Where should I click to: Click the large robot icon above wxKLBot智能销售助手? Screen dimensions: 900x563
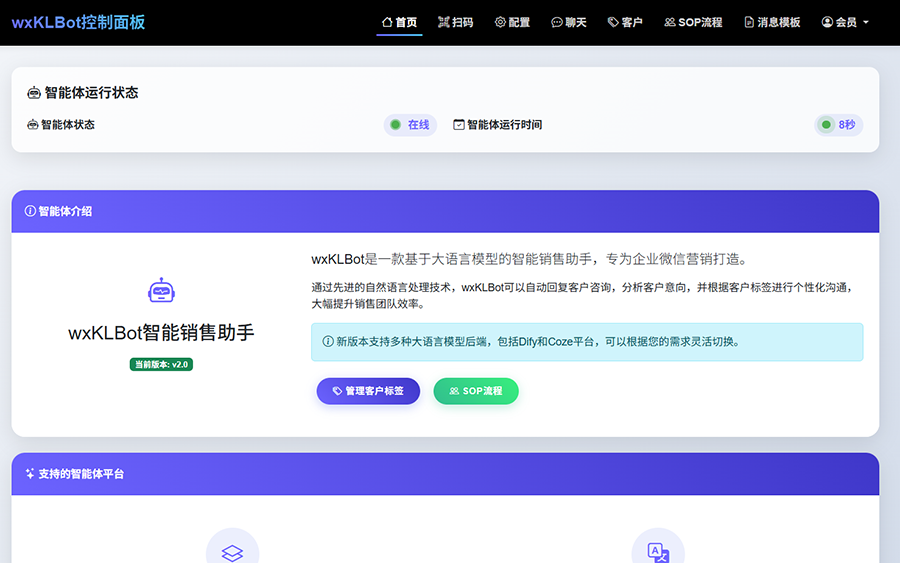161,290
